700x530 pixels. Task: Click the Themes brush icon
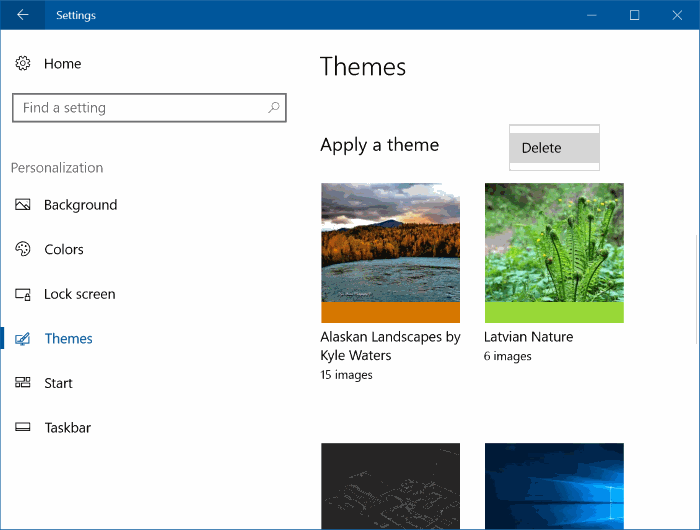pyautogui.click(x=23, y=339)
